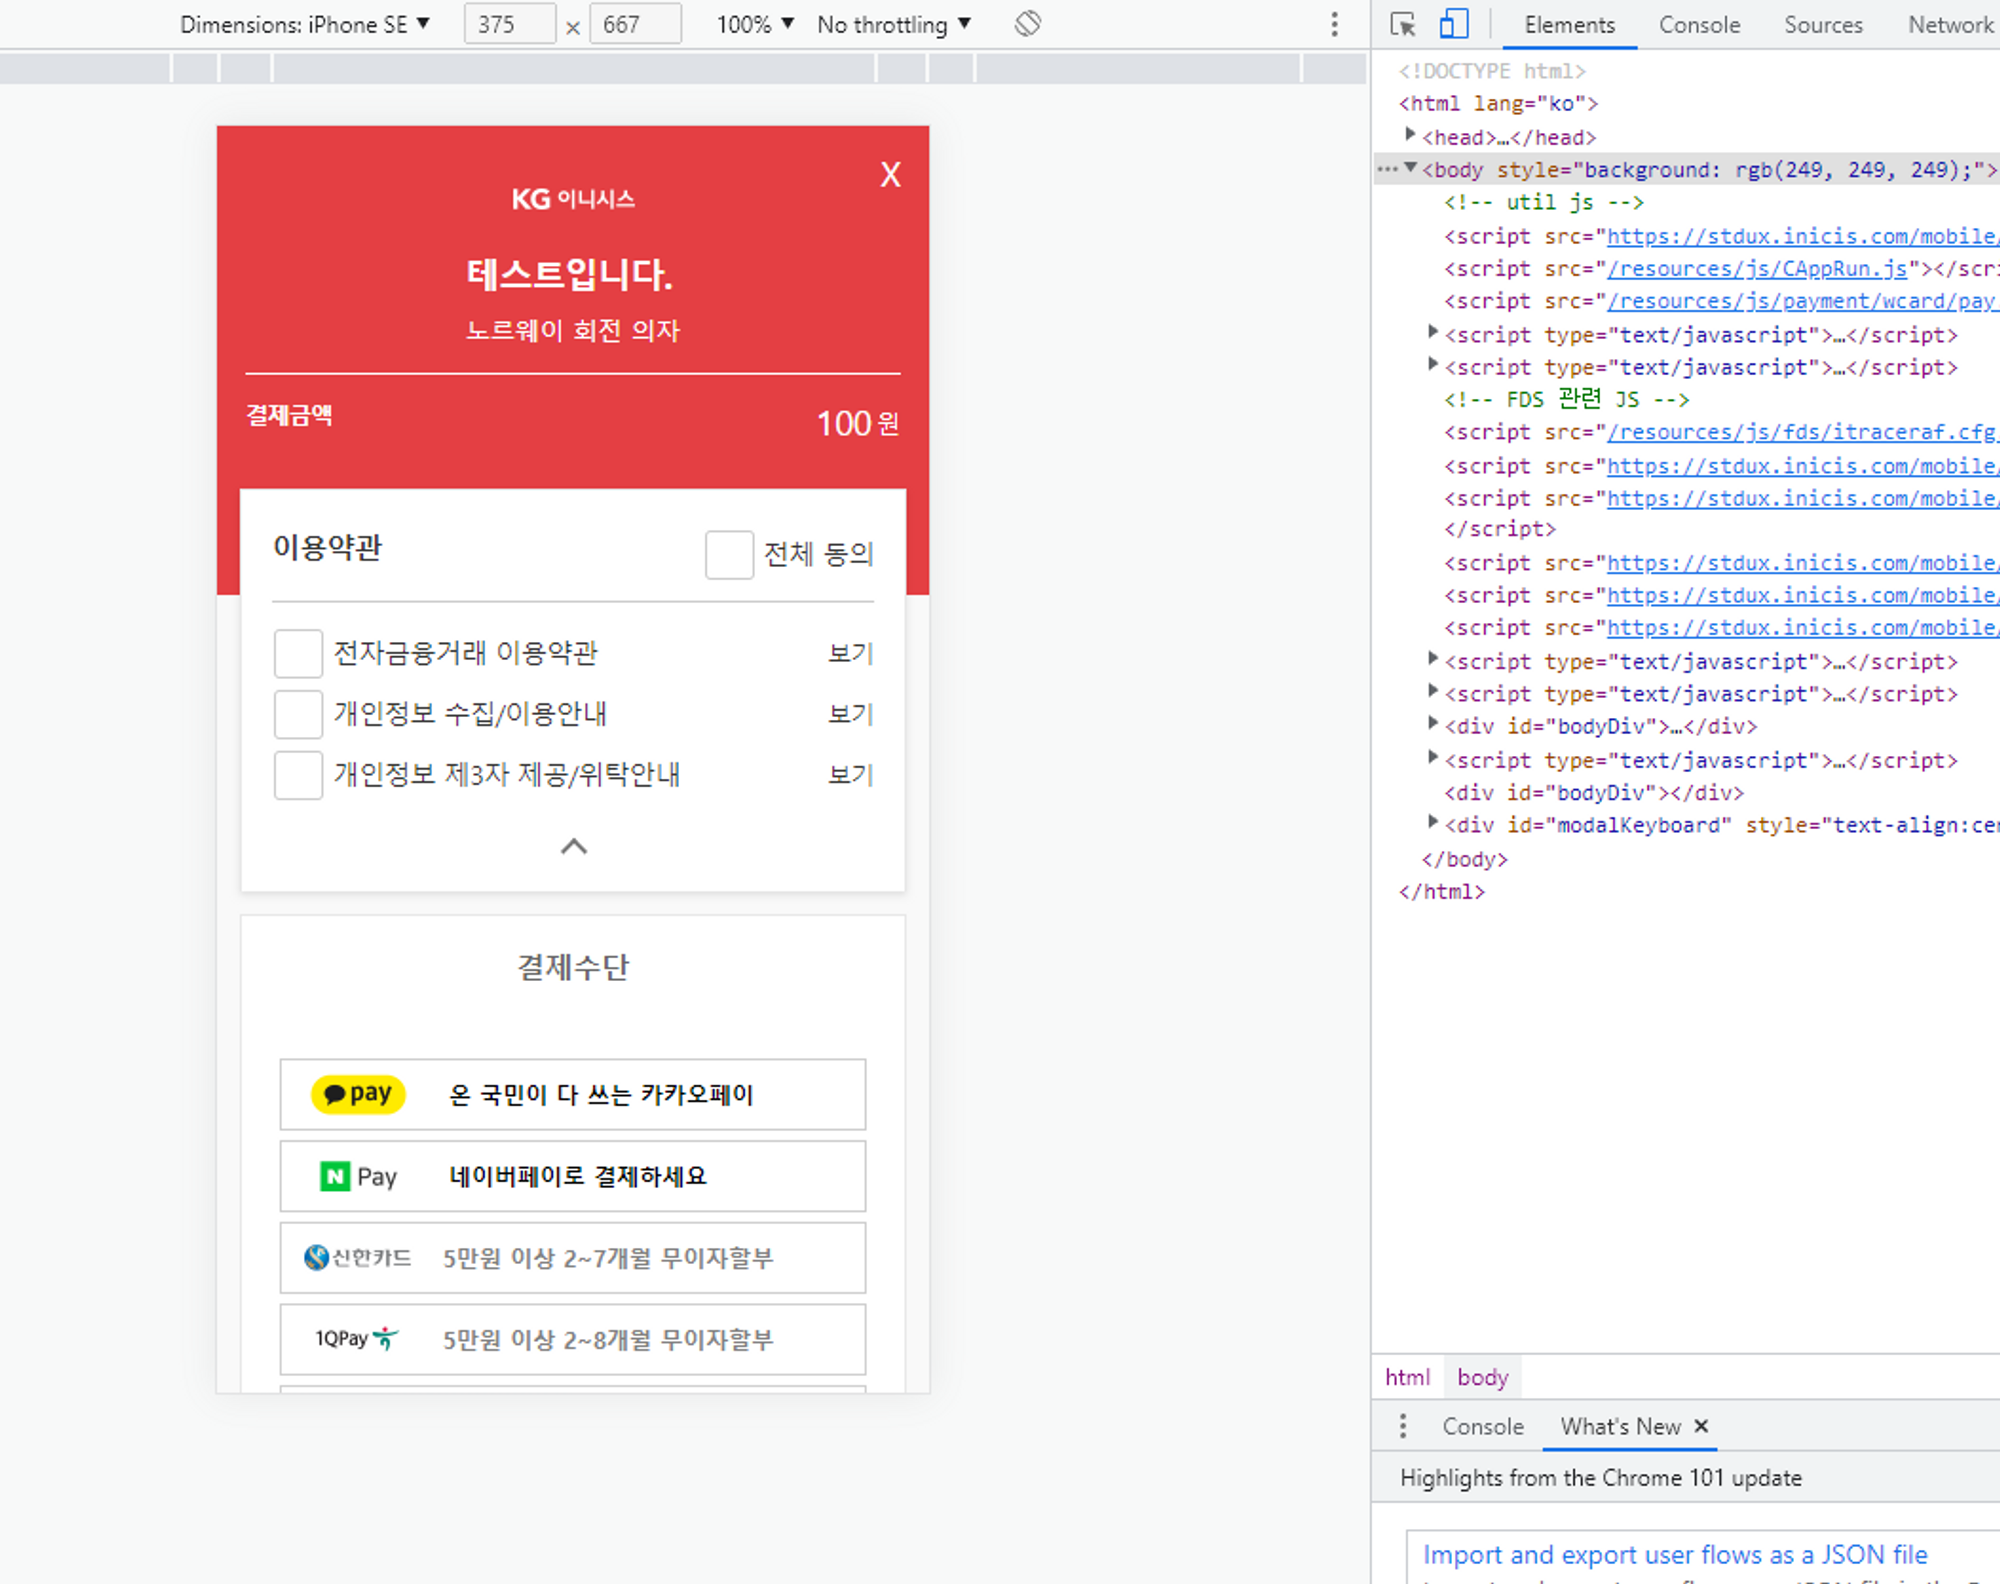This screenshot has height=1584, width=2000.
Task: Switch to the Sources tab
Action: click(x=1823, y=25)
